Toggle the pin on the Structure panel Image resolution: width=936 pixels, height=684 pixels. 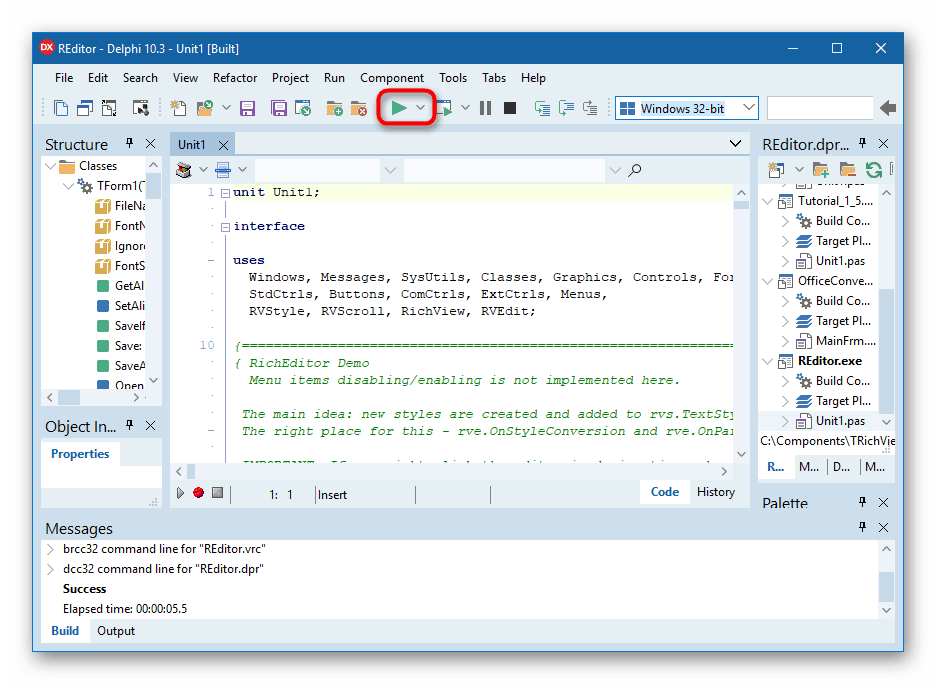coord(130,143)
